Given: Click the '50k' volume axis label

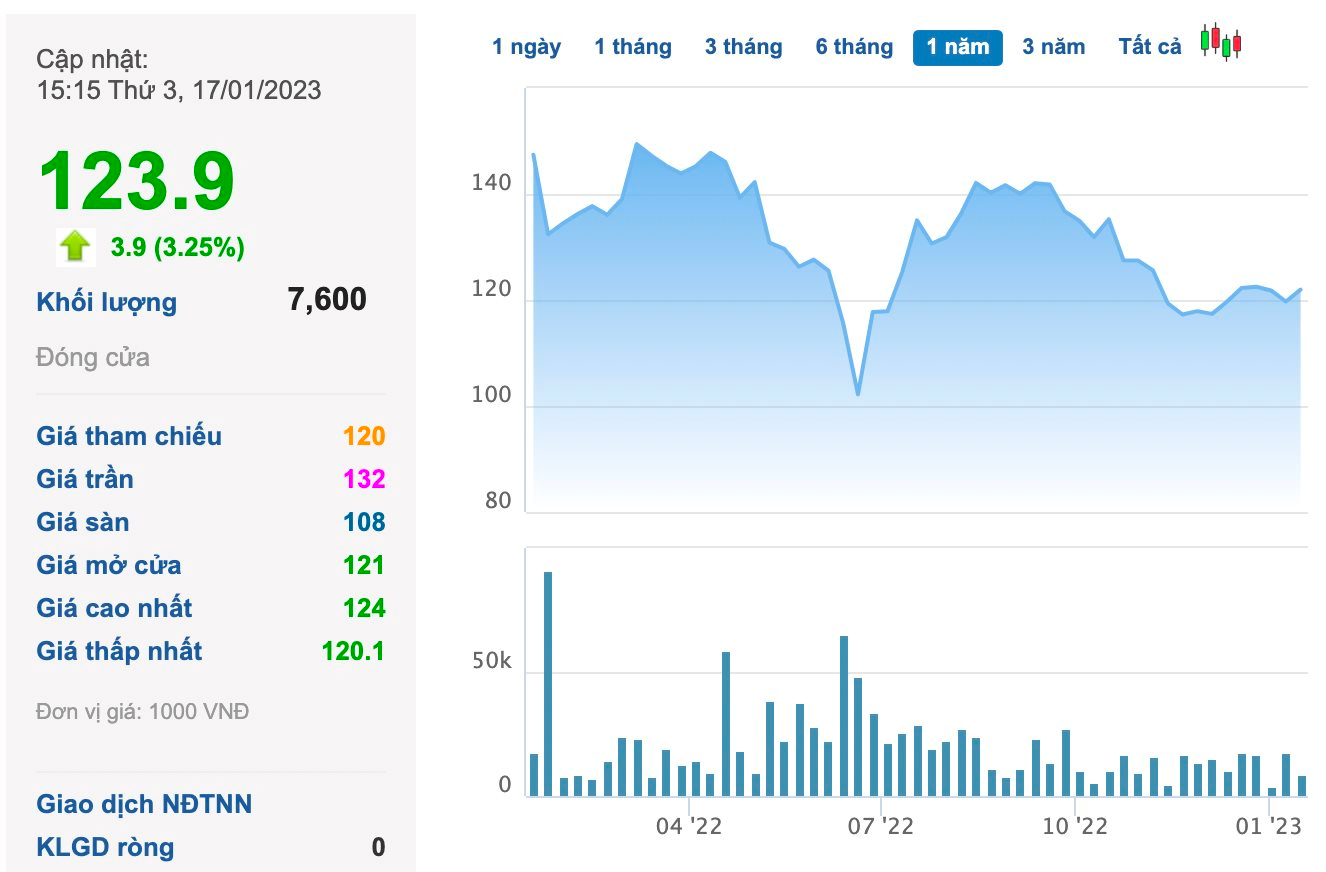Looking at the screenshot, I should (491, 663).
